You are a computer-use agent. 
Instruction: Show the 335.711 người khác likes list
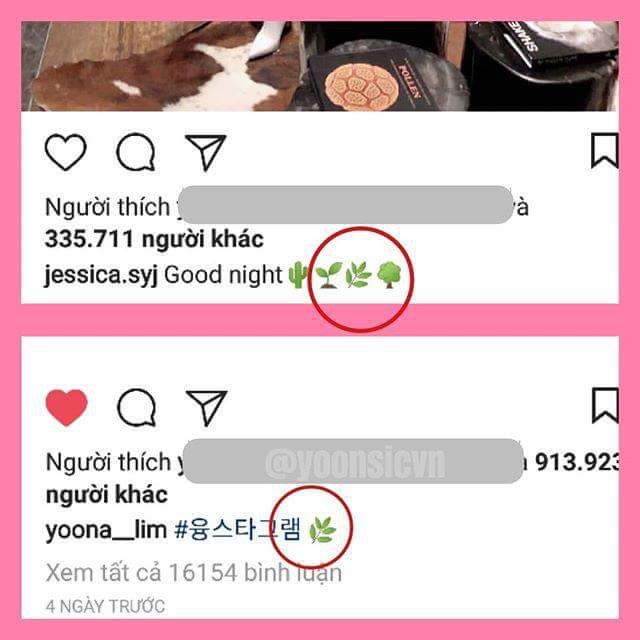[x=154, y=239]
